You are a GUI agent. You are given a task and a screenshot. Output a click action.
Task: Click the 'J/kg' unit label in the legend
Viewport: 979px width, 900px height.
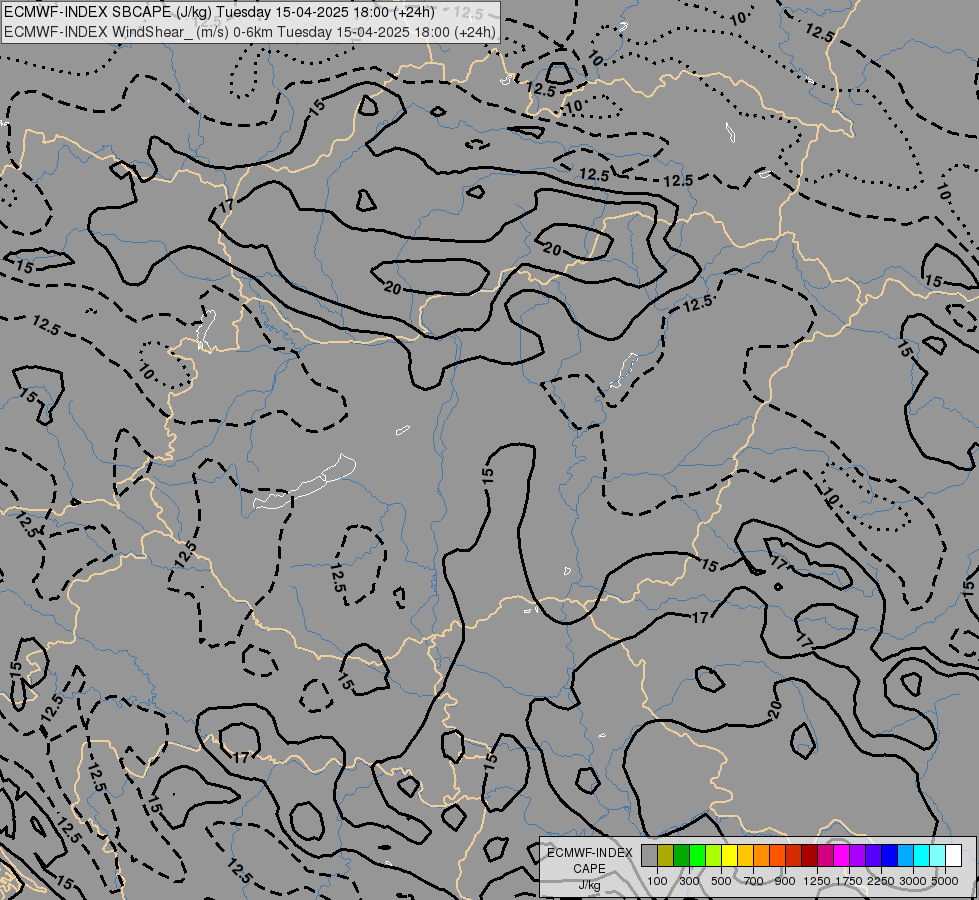589,885
